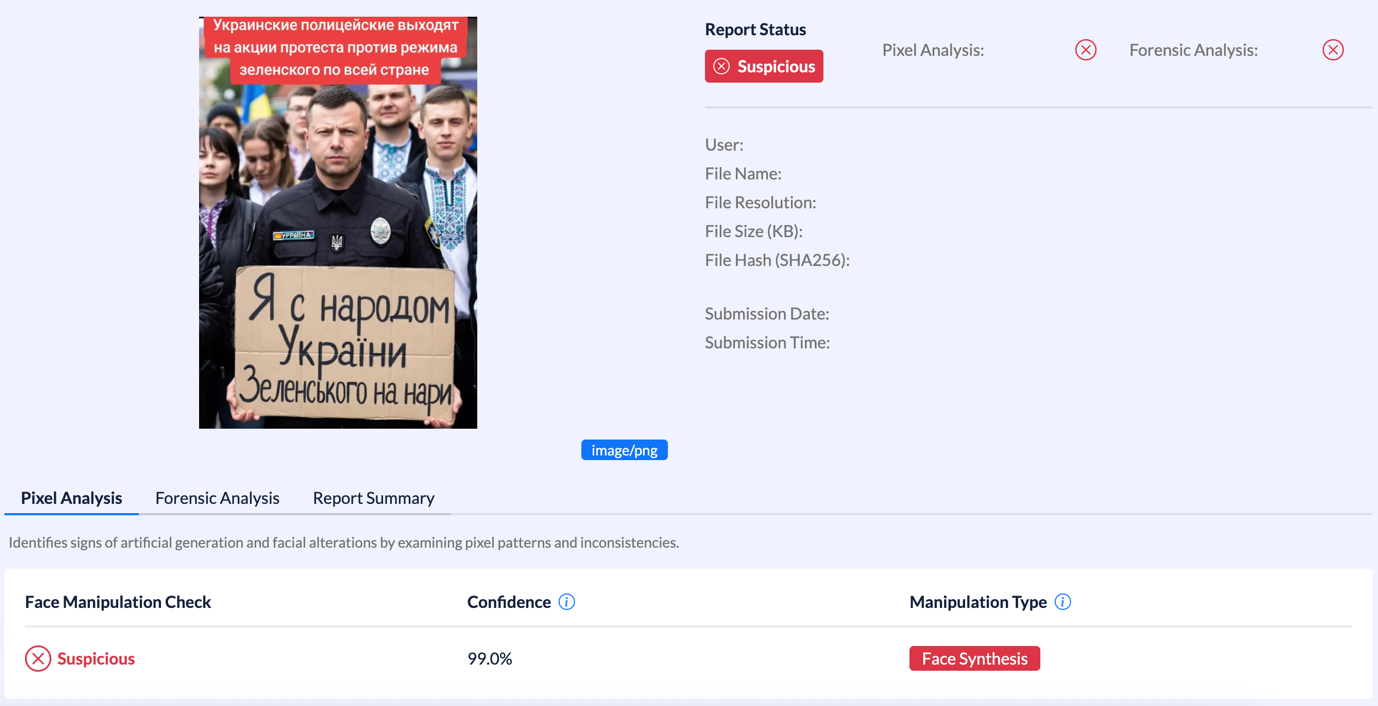1378x706 pixels.
Task: Click the File Name field label
Action: 743,174
